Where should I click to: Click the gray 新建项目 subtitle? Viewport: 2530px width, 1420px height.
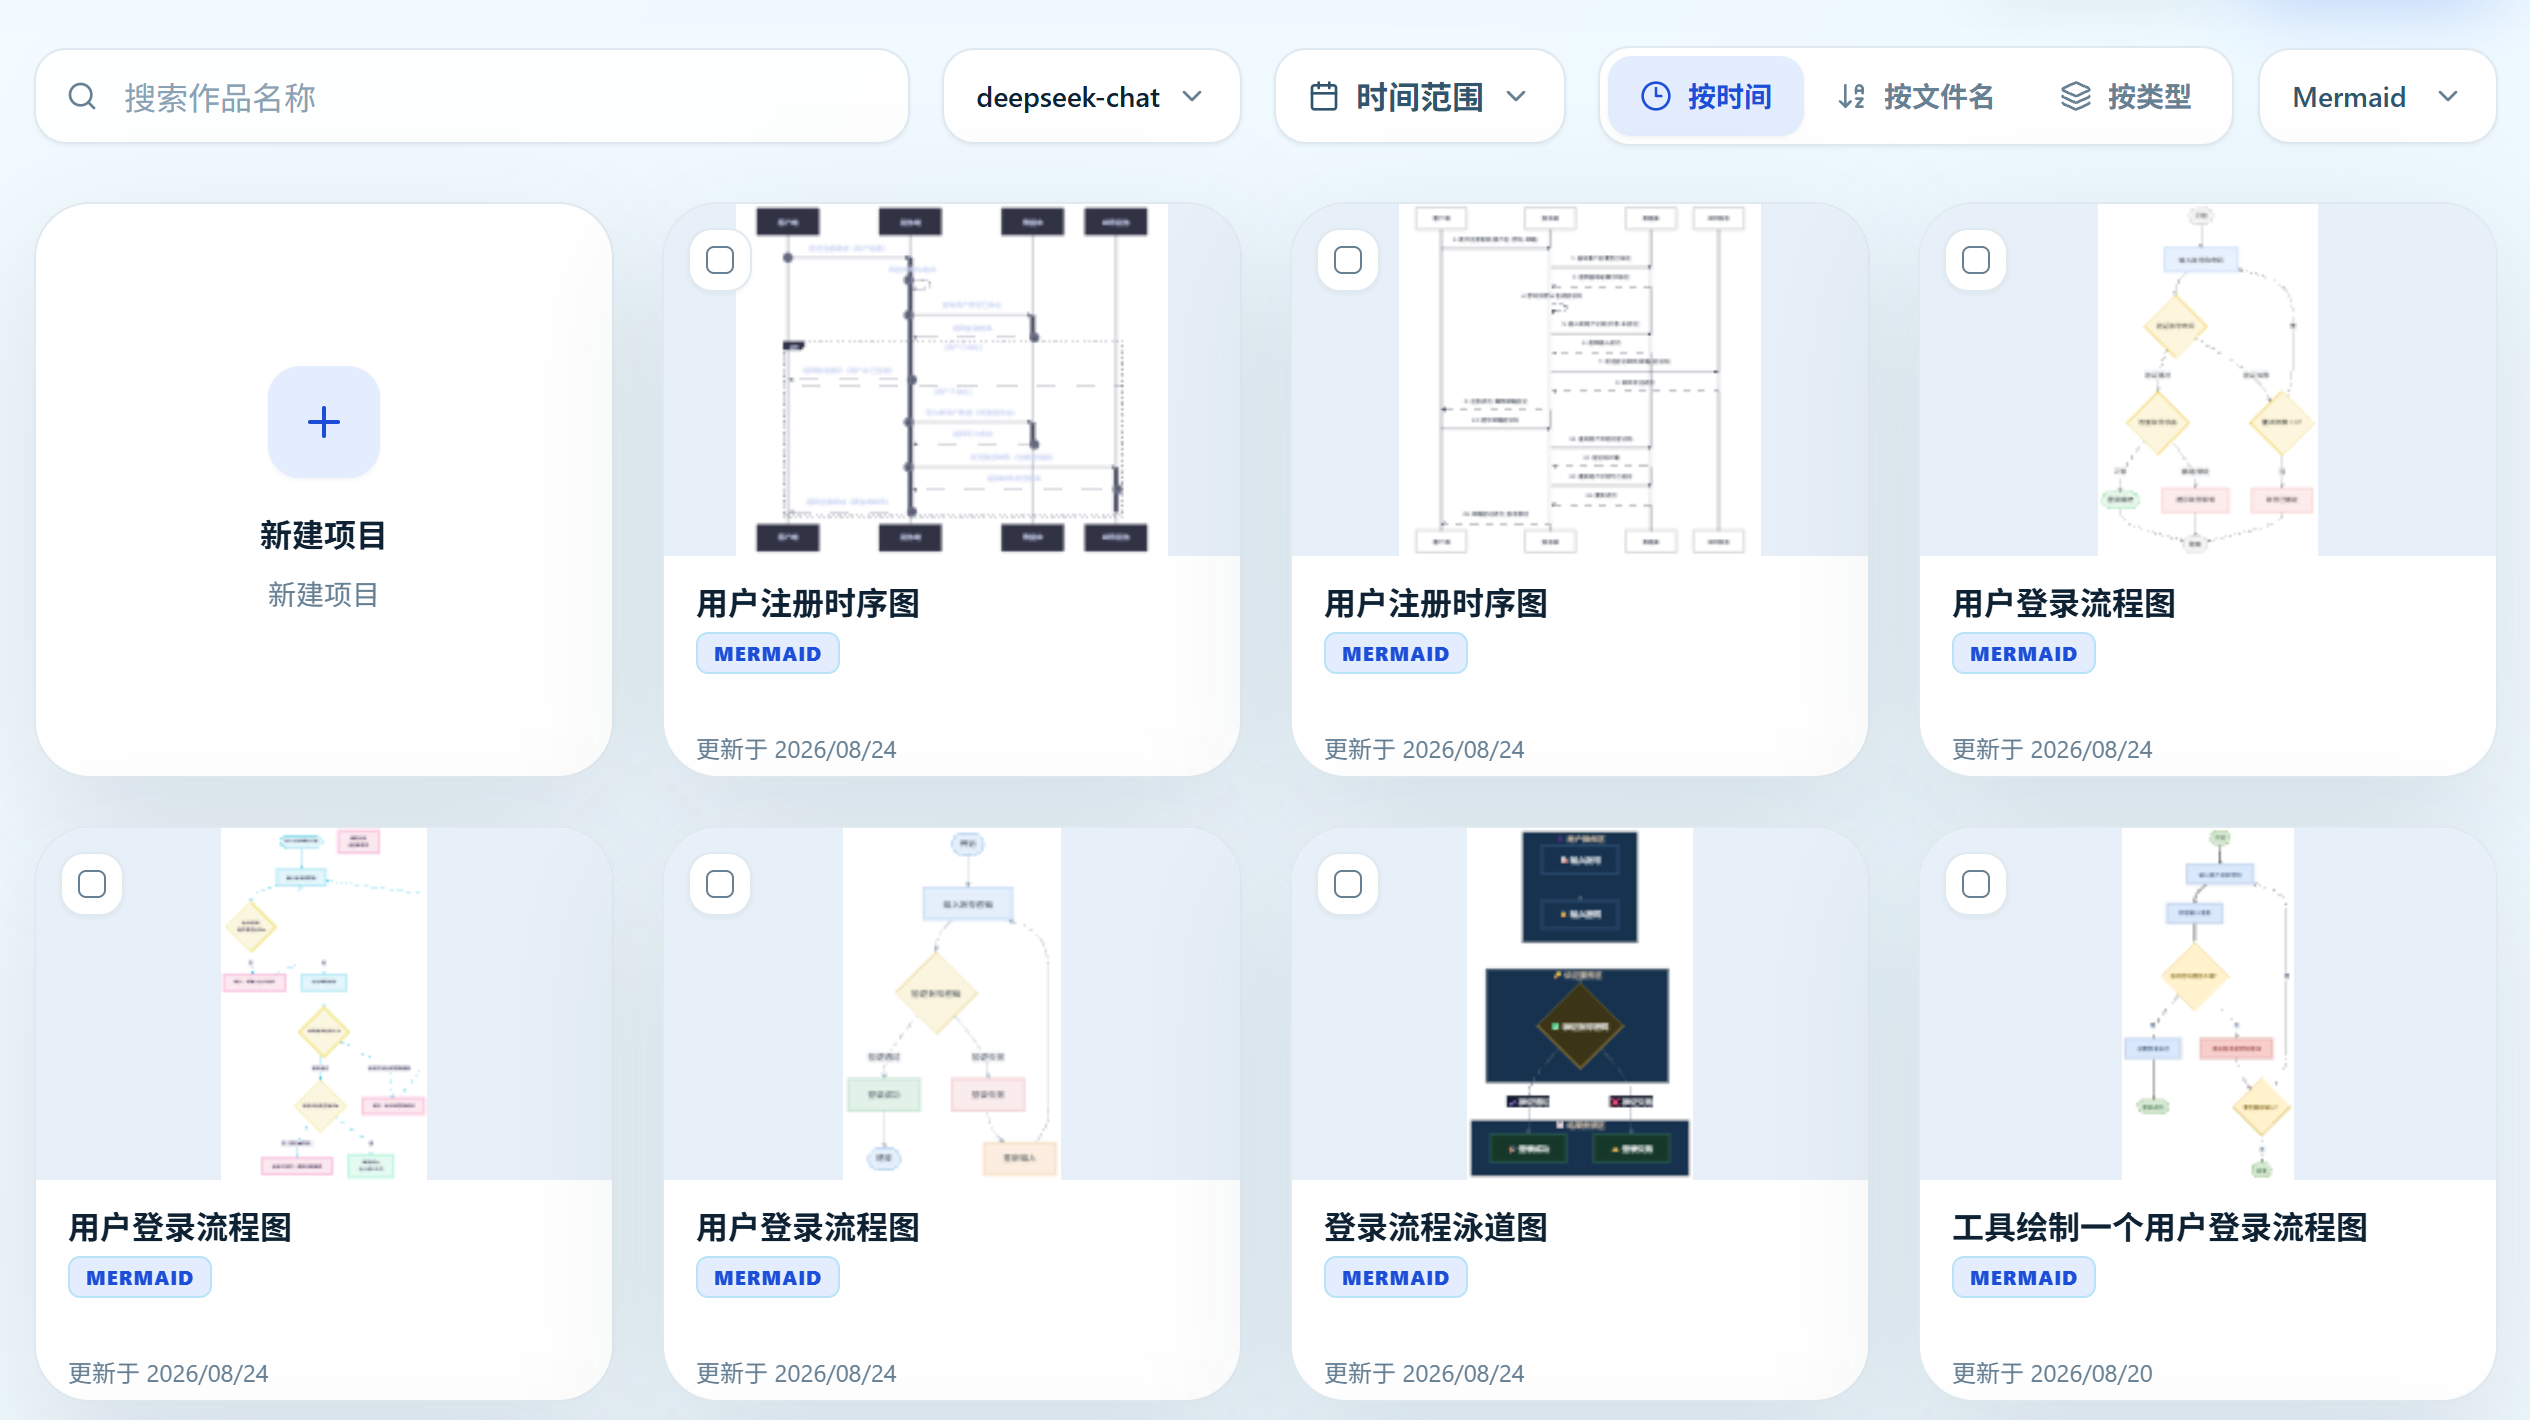point(323,595)
